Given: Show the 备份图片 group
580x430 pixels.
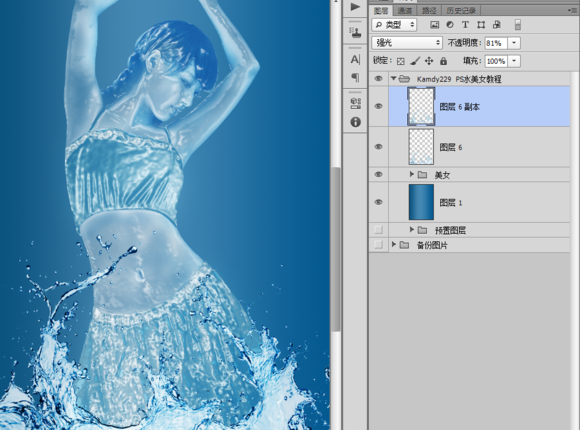Looking at the screenshot, I should coord(378,245).
